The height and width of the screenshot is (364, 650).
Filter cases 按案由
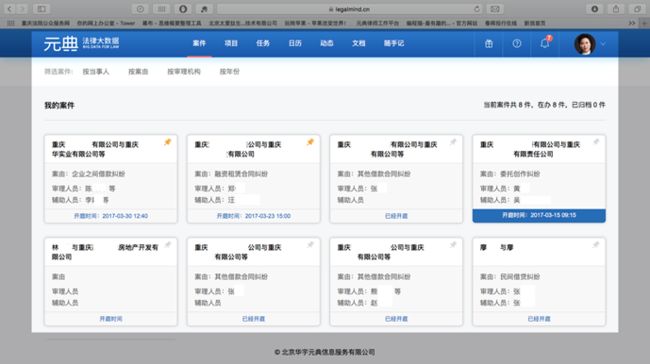point(138,72)
